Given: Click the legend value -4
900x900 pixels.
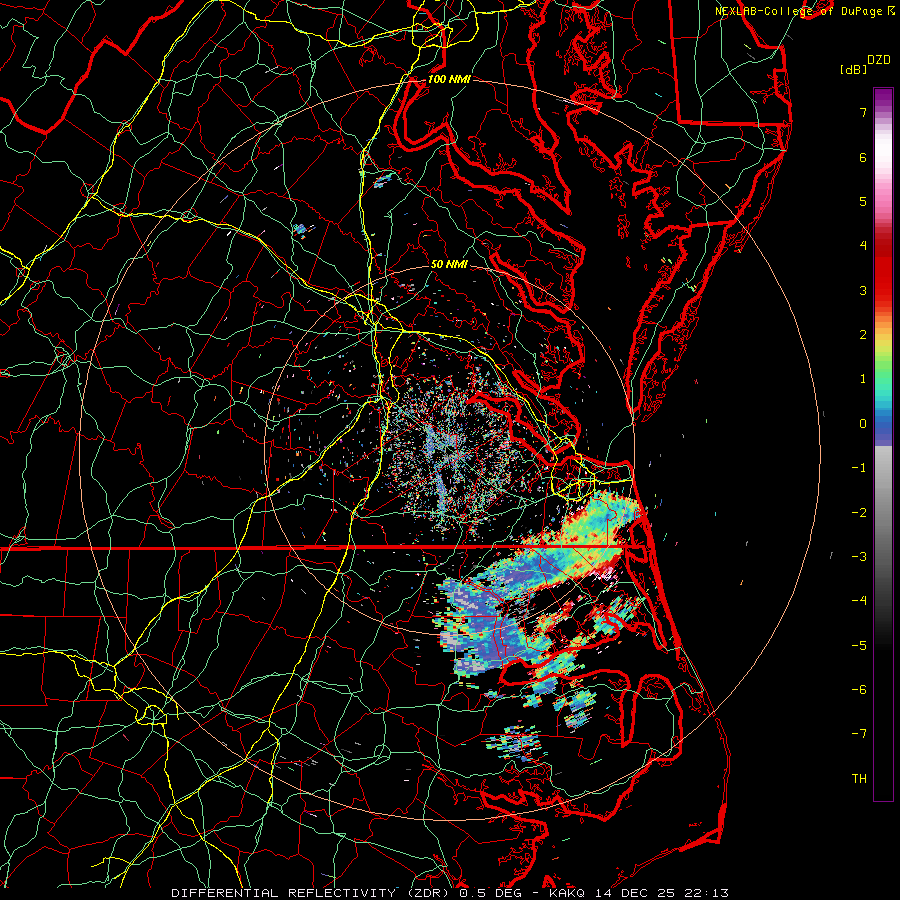Looking at the screenshot, I should 859,601.
